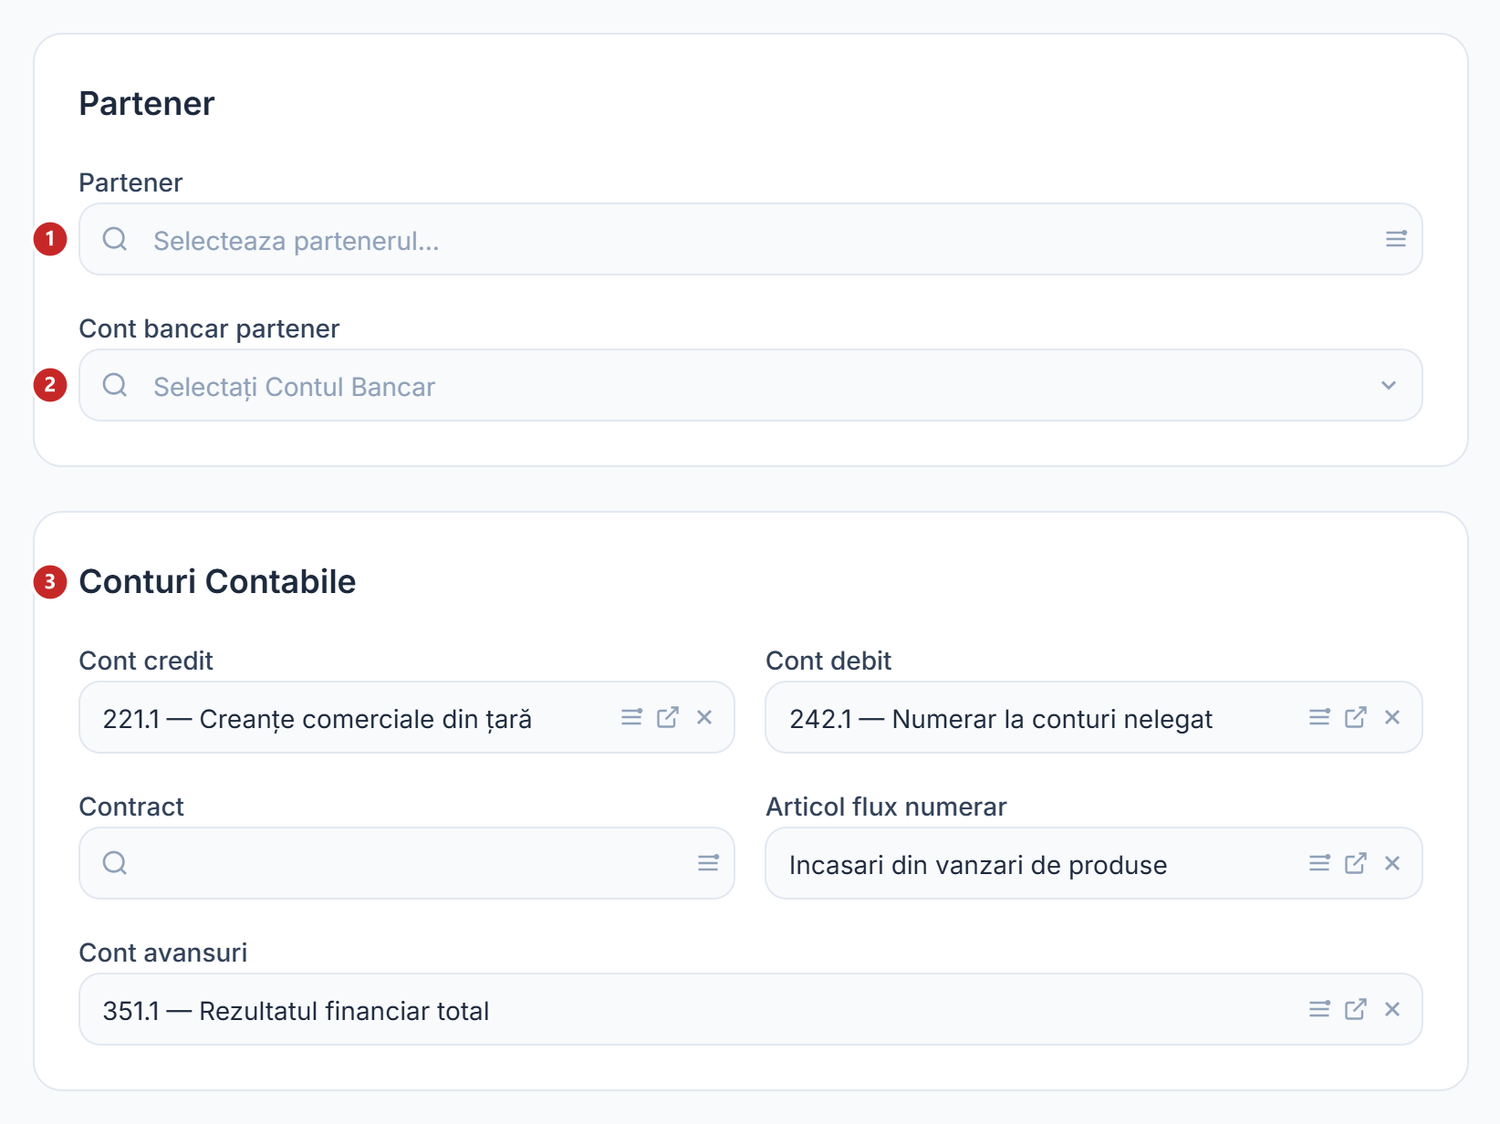This screenshot has width=1500, height=1124.
Task: Click the Conturi Contabile section heading
Action: pos(217,581)
